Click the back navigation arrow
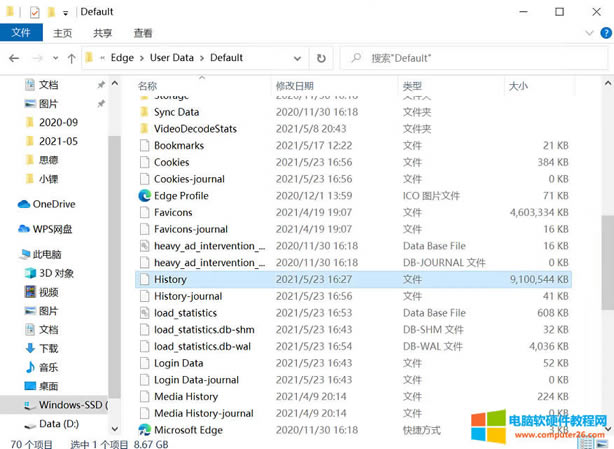The image size is (614, 449). pos(13,58)
